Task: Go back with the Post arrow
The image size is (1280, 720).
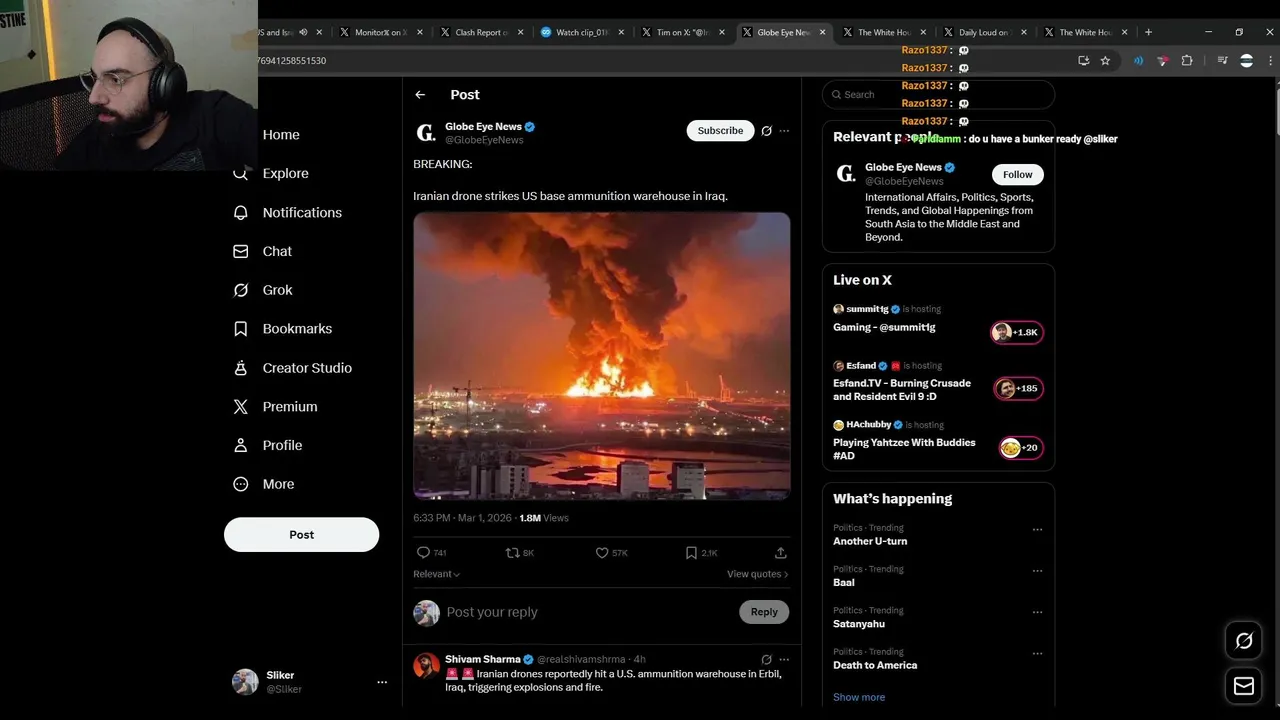Action: (x=420, y=95)
